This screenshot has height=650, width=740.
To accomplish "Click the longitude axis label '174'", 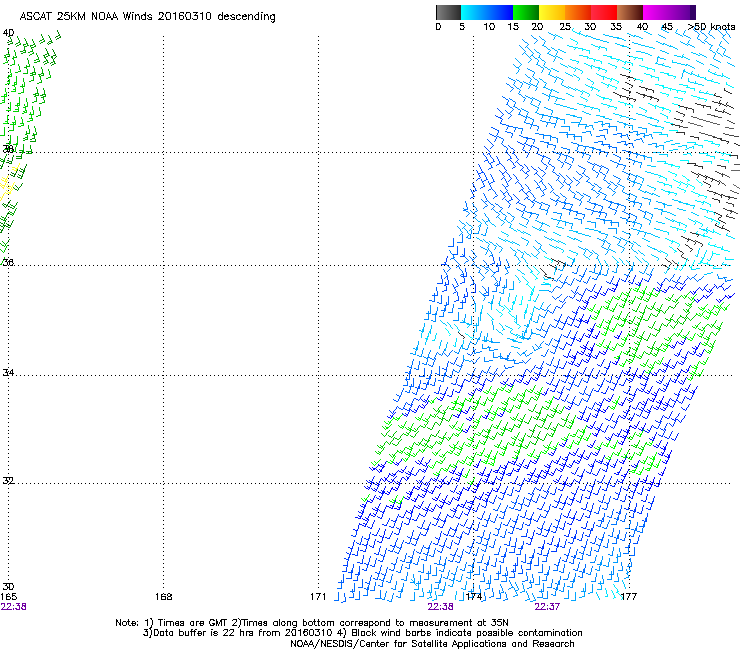I will pyautogui.click(x=474, y=597).
